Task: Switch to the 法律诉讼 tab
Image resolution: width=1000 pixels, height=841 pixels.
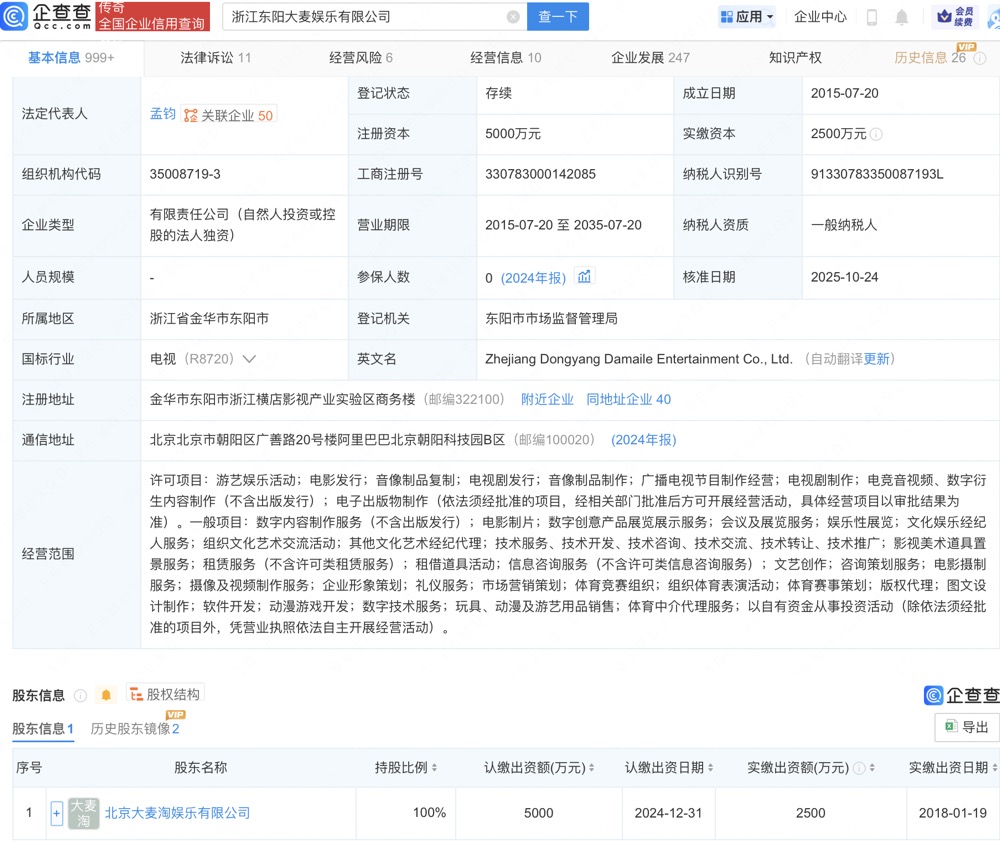Action: 215,58
